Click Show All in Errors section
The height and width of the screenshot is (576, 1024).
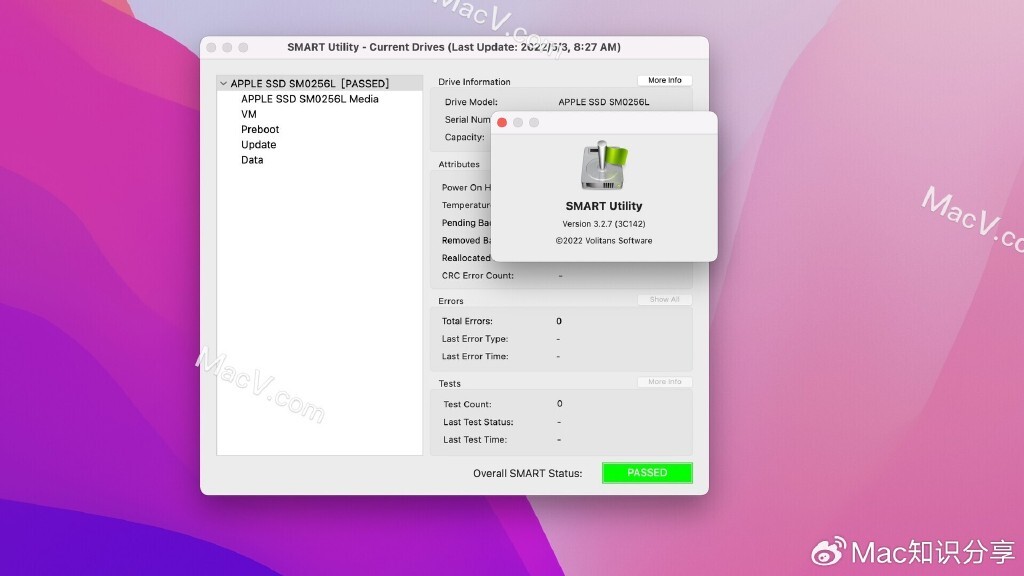pos(664,299)
